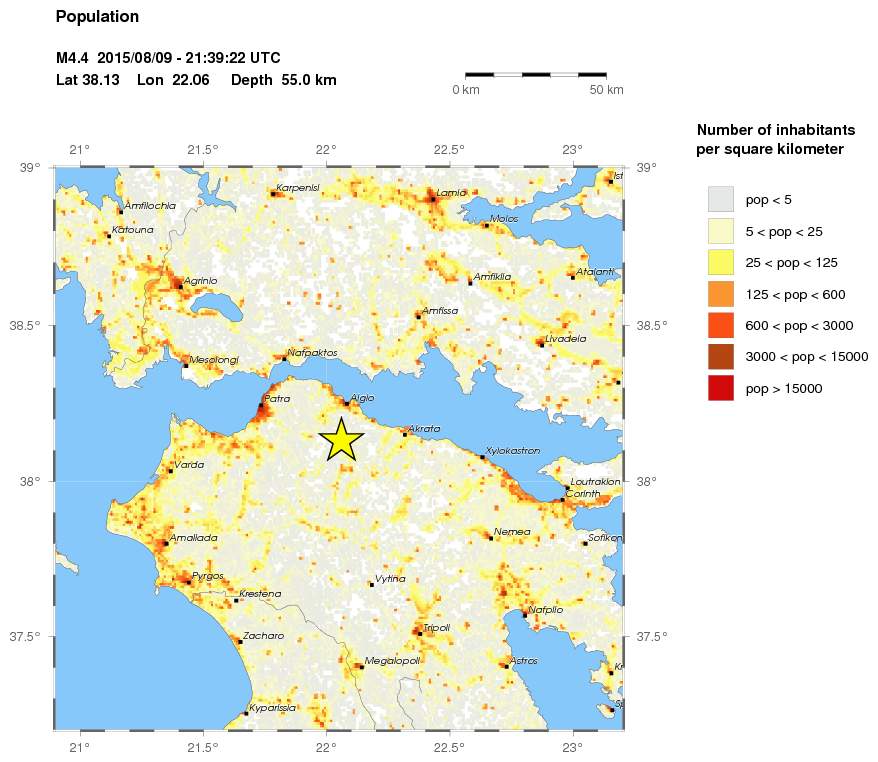The image size is (878, 762).
Task: Click the yellow epicenter star marker
Action: tap(341, 440)
